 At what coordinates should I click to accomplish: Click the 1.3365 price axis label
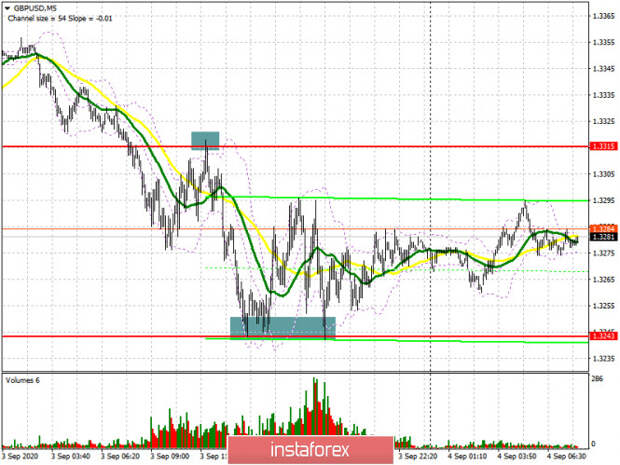click(602, 17)
